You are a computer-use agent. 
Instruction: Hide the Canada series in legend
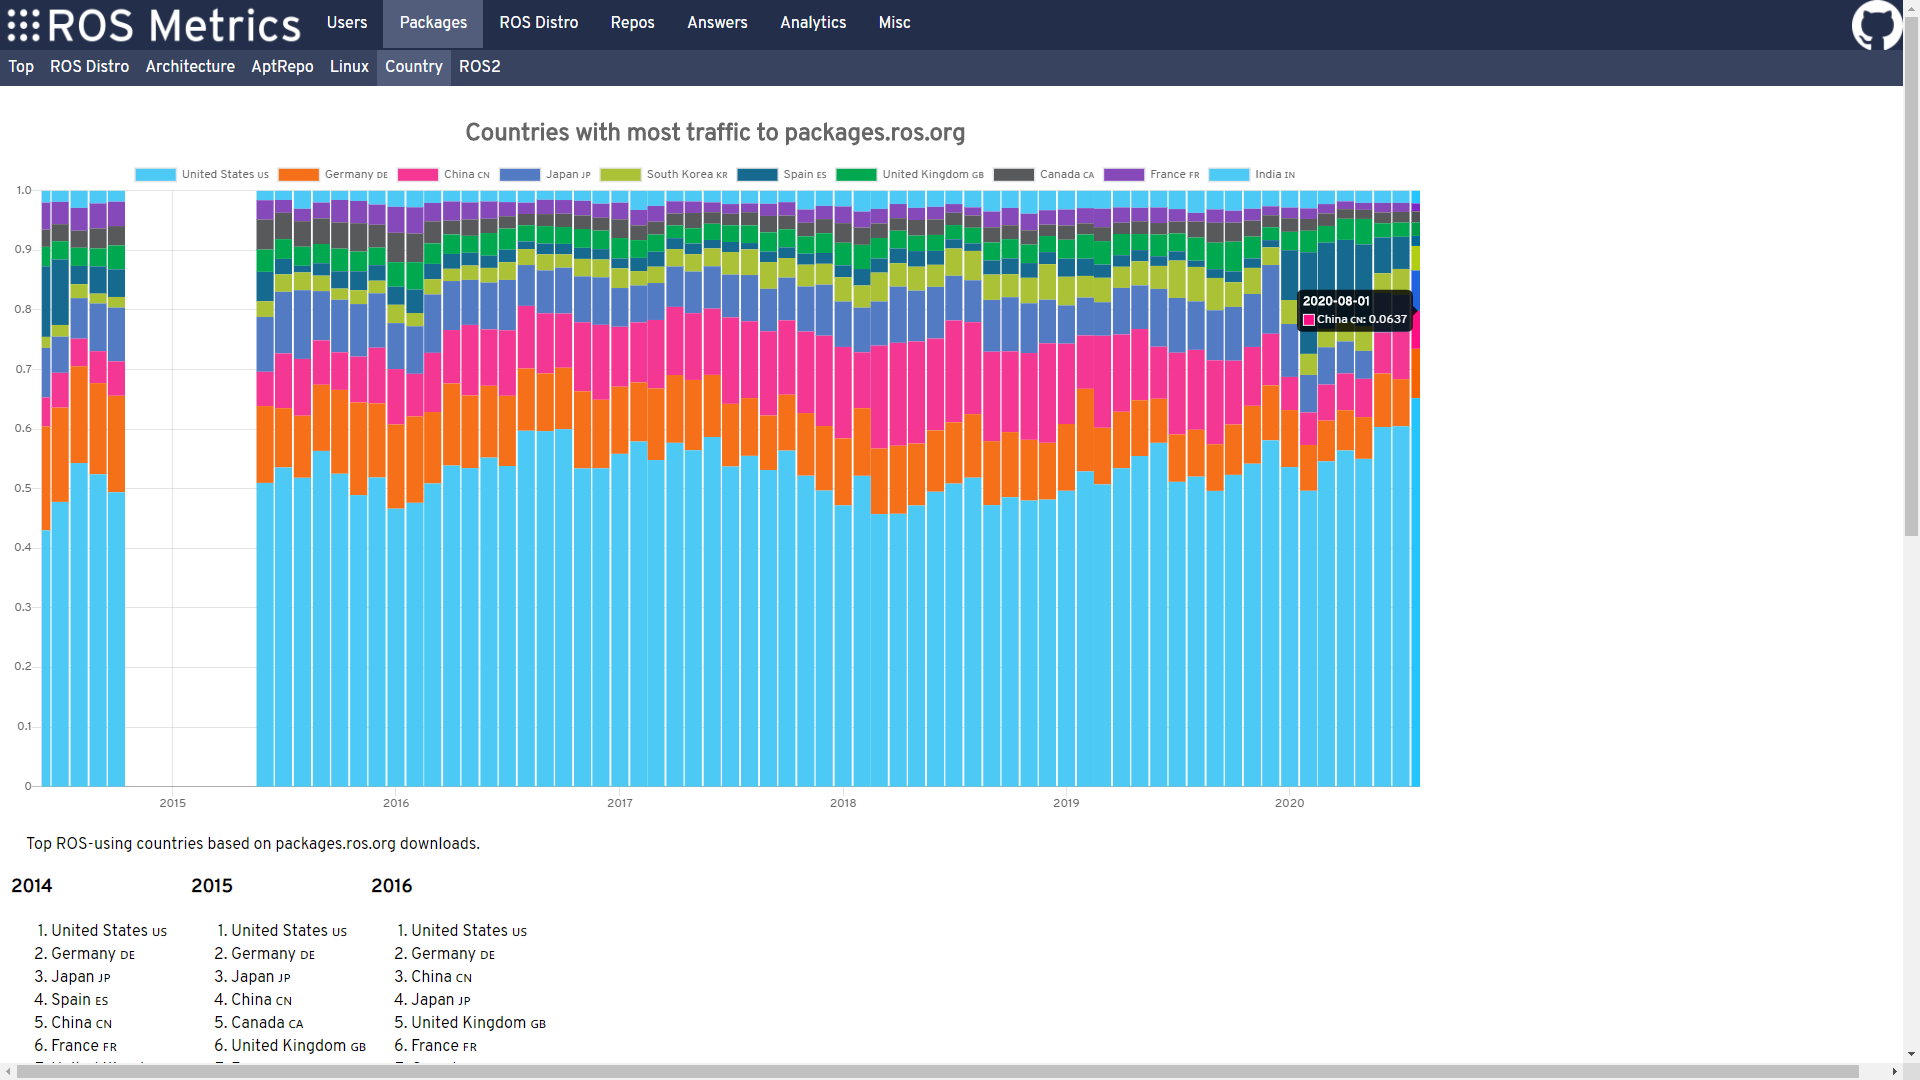pyautogui.click(x=1013, y=175)
